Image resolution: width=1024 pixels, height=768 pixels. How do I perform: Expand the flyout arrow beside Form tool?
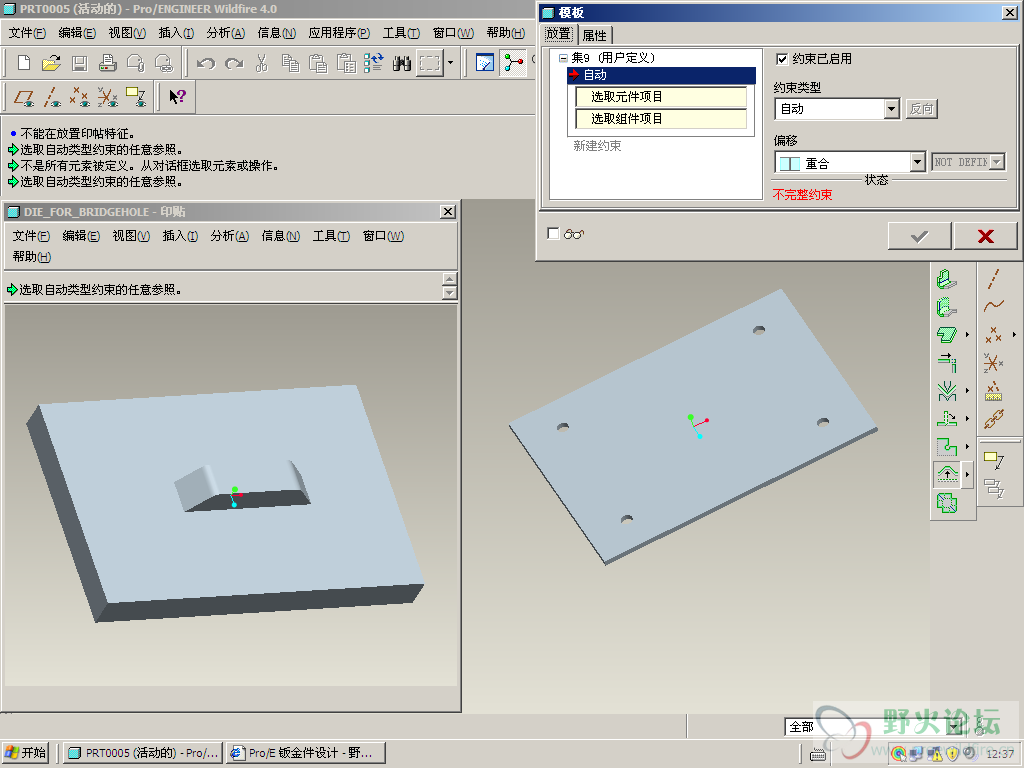967,474
